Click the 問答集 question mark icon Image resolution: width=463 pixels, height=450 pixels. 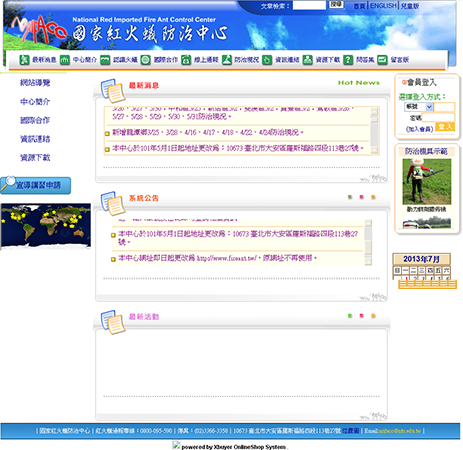(348, 60)
